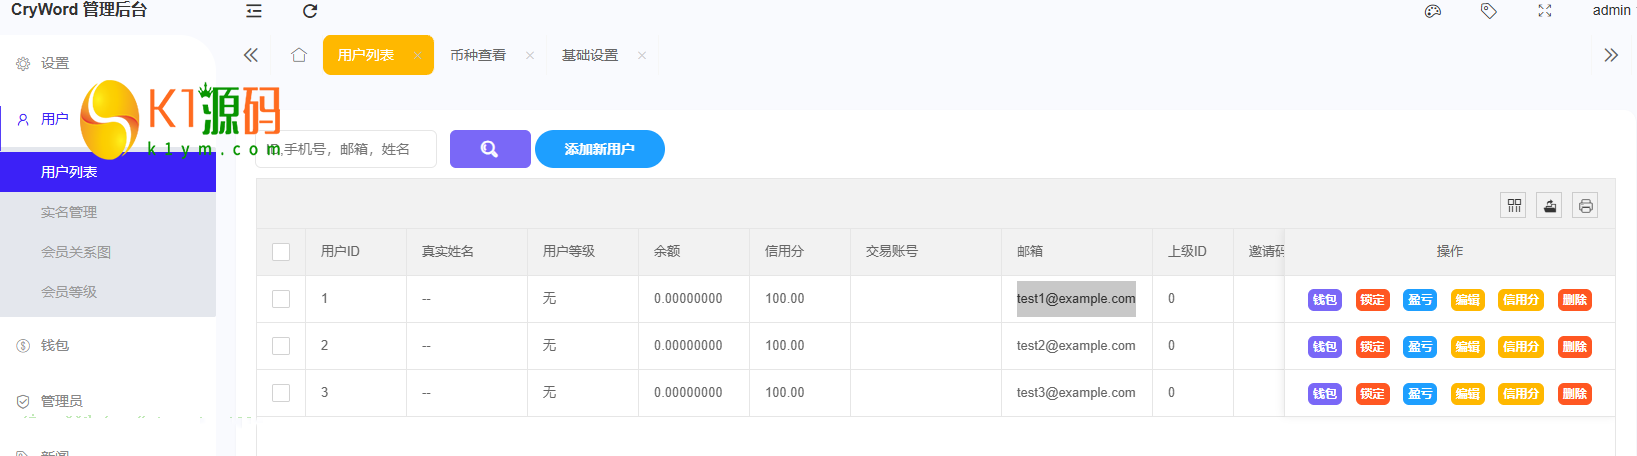Screen dimensions: 1637x456
Task: Click 锁定 for test1 user
Action: point(1373,300)
